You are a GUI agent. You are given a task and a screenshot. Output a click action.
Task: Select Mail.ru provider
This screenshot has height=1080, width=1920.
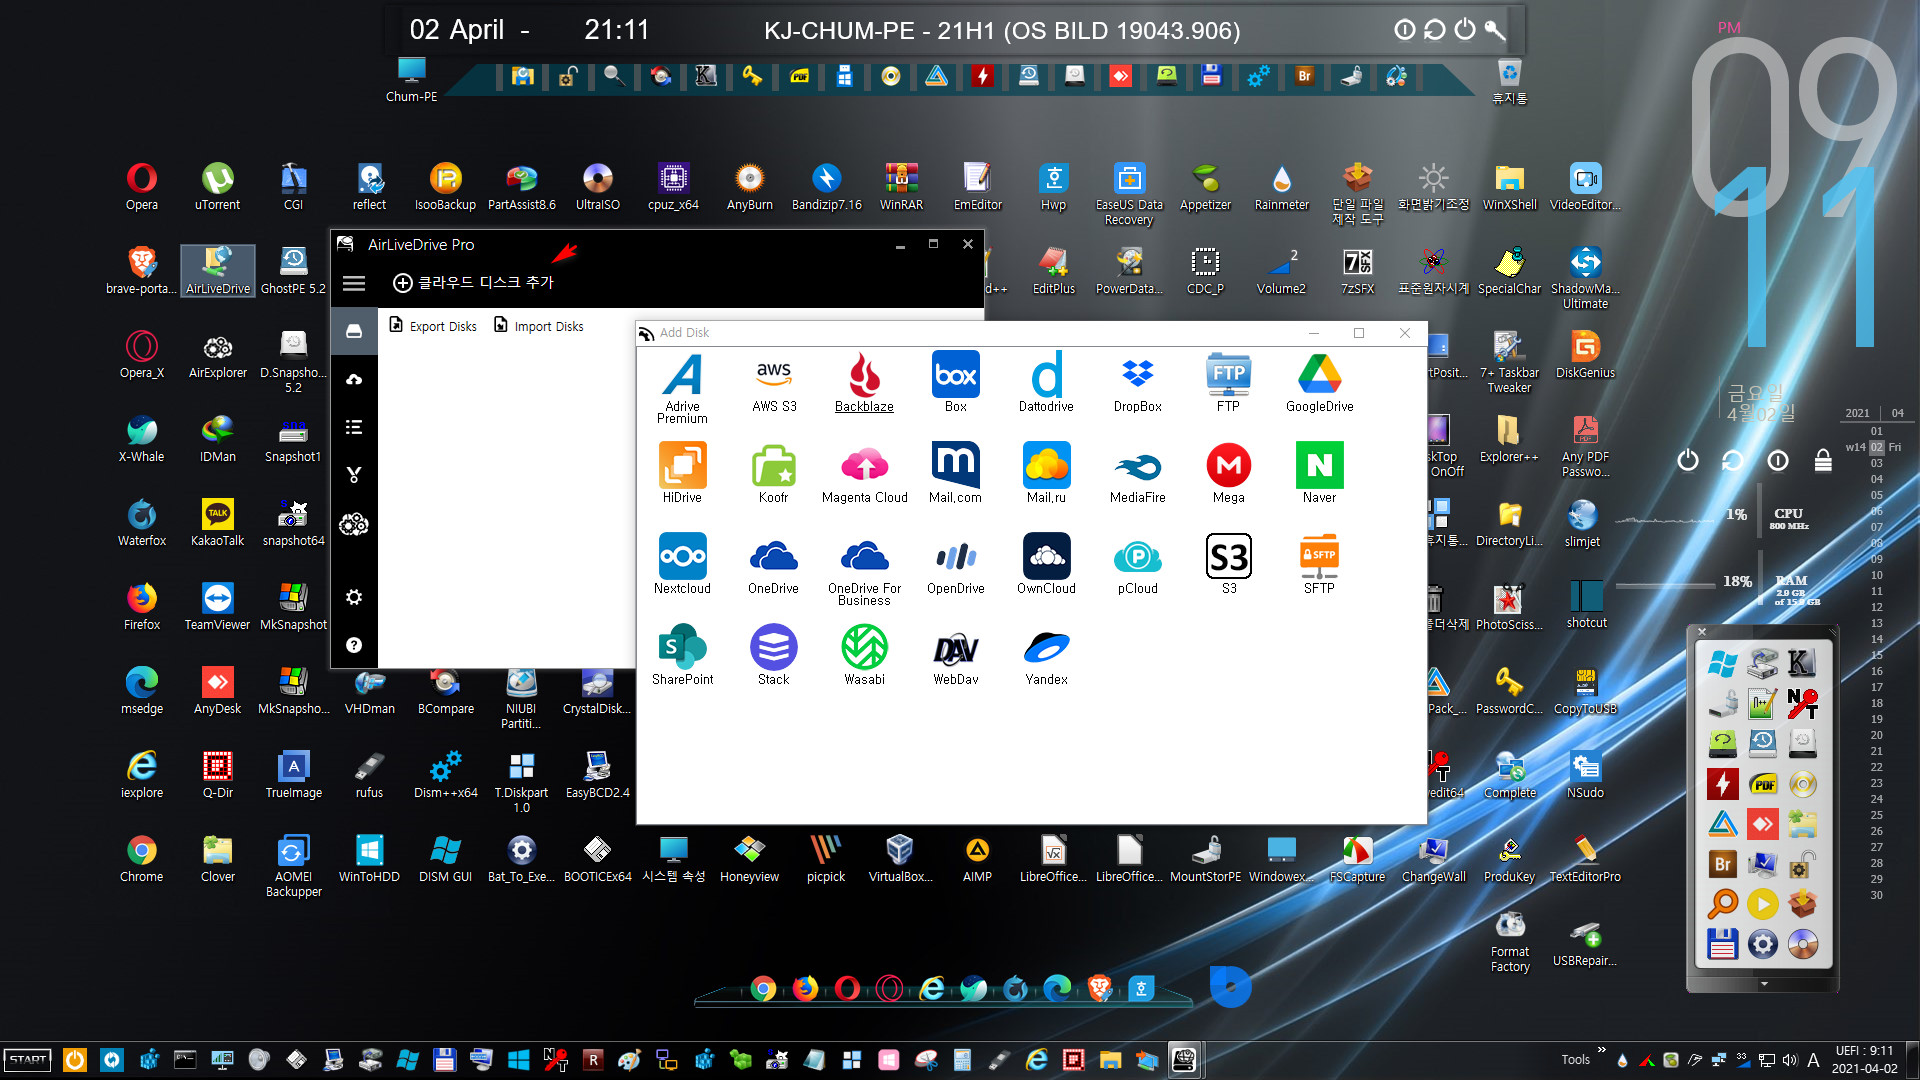pos(1046,473)
